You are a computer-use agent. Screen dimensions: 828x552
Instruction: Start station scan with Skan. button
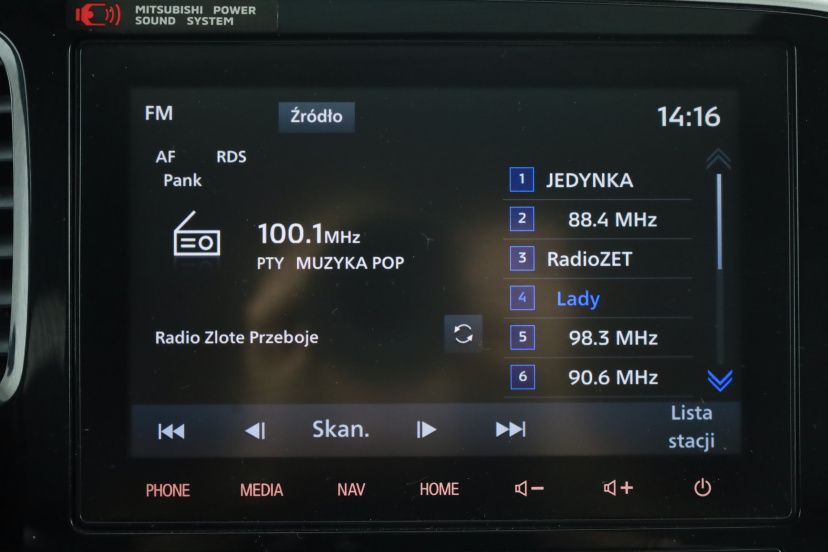(341, 429)
